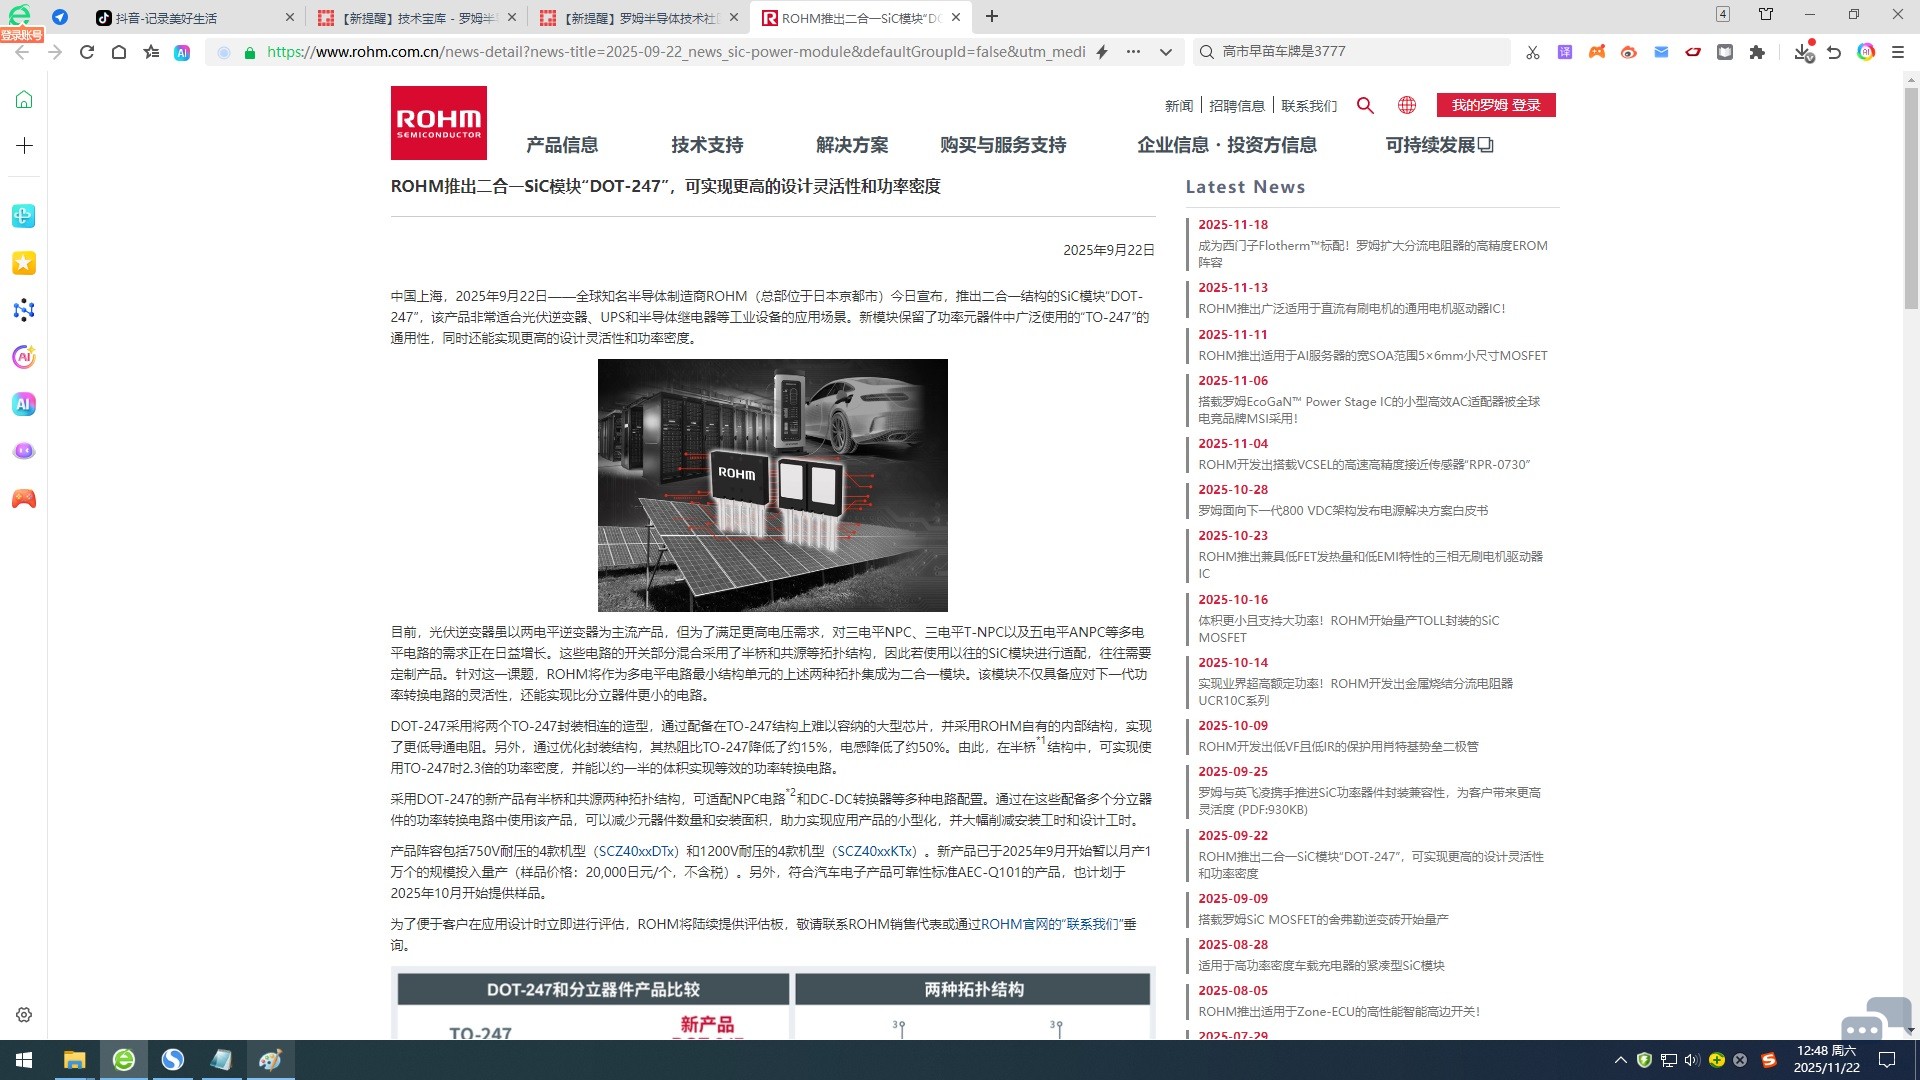Open the browser hamburger menu
The image size is (1920, 1080).
point(1898,52)
